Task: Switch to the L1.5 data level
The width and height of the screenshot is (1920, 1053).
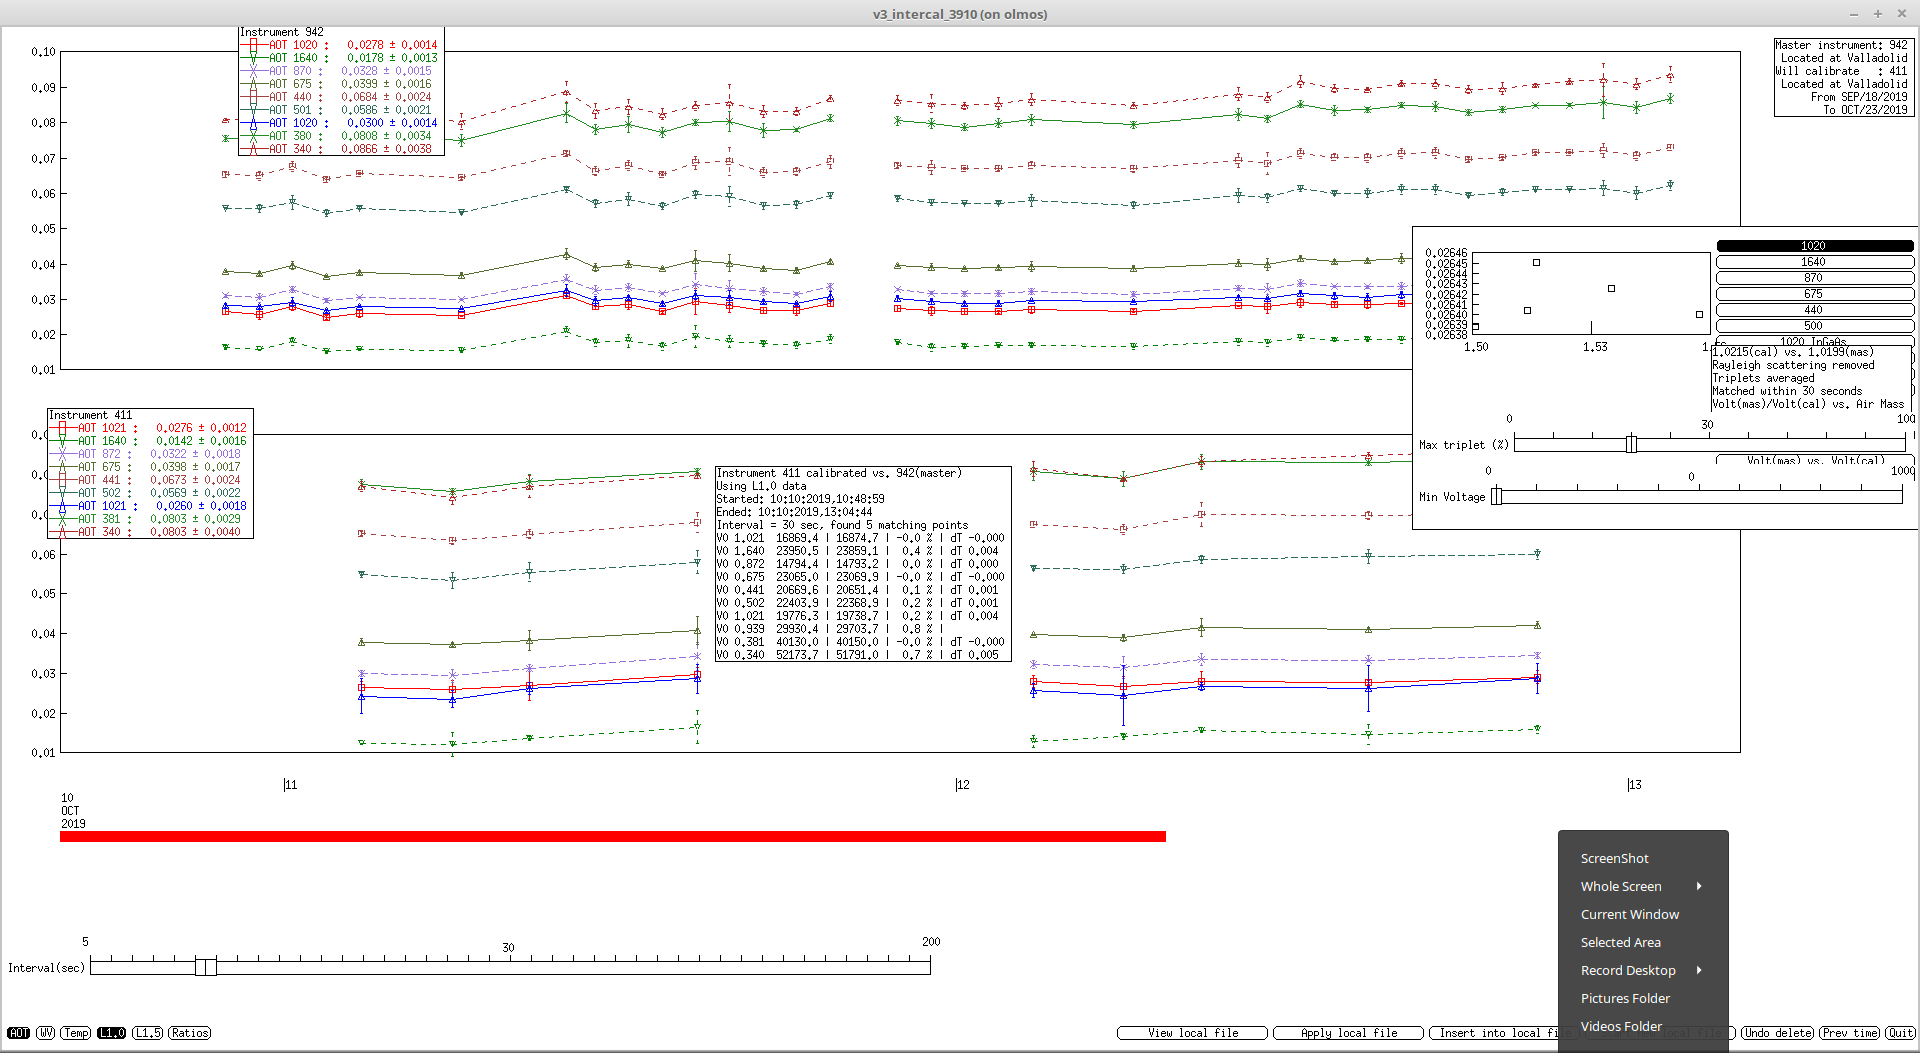Action: [148, 1033]
